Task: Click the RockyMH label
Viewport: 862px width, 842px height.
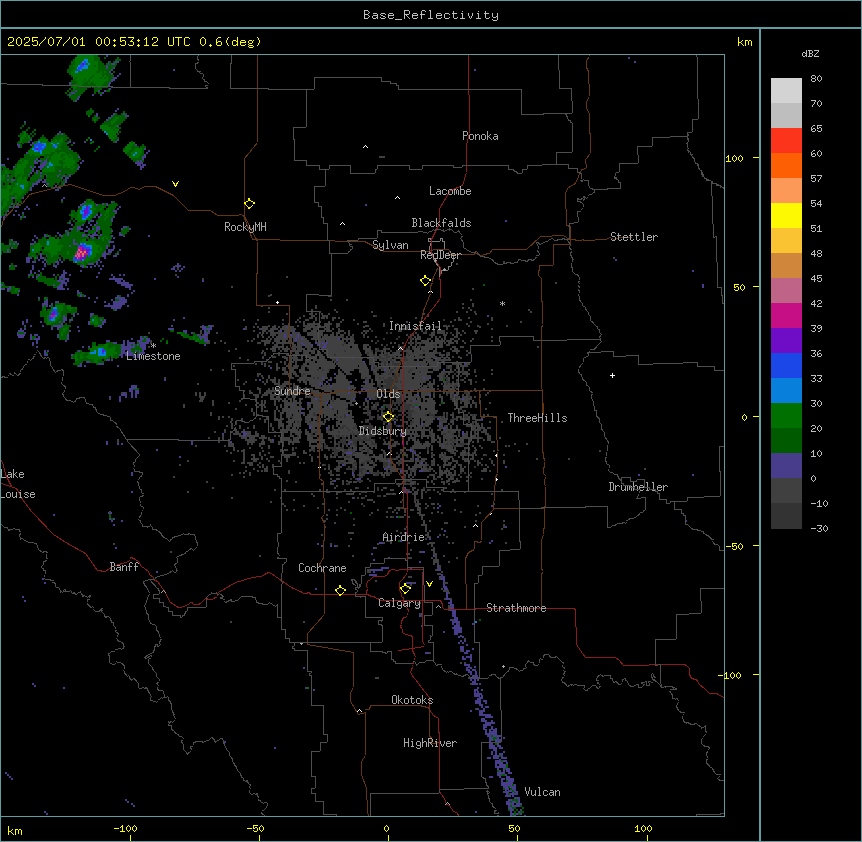Action: [x=245, y=227]
